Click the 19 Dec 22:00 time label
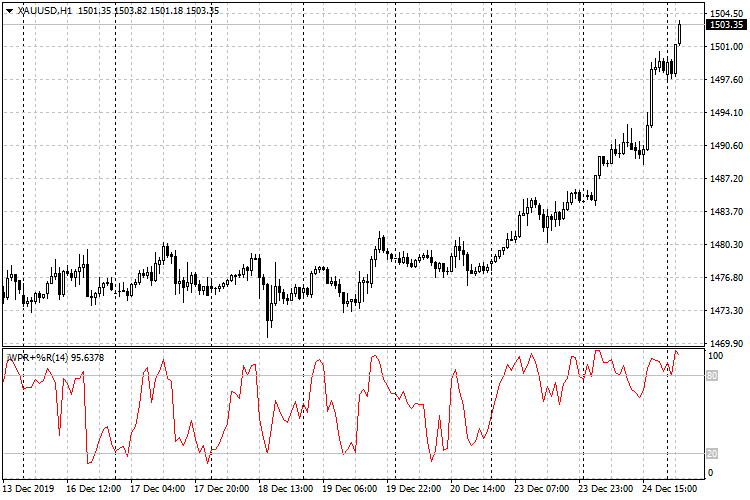The width and height of the screenshot is (750, 500). (413, 490)
